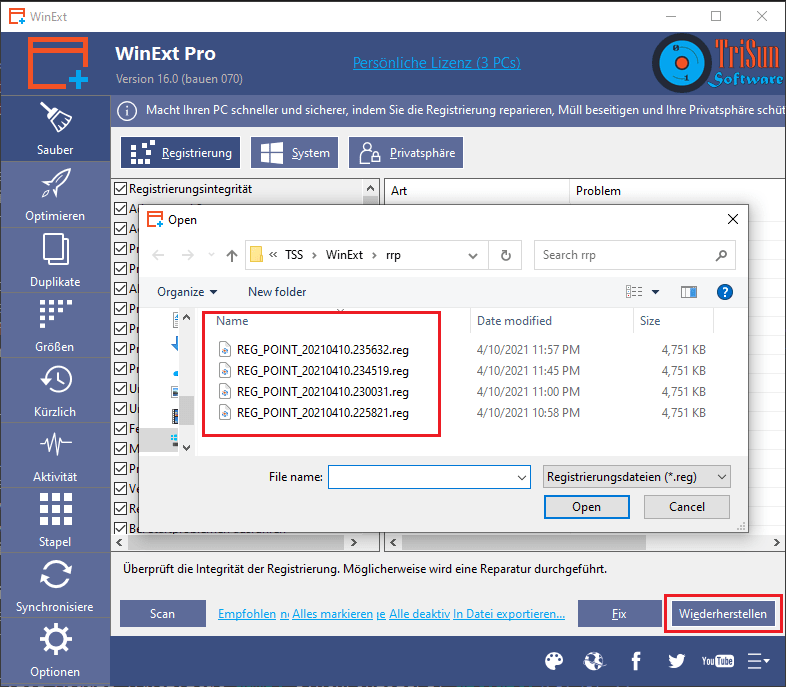
Task: Click In Datei exportieren link
Action: (x=509, y=614)
